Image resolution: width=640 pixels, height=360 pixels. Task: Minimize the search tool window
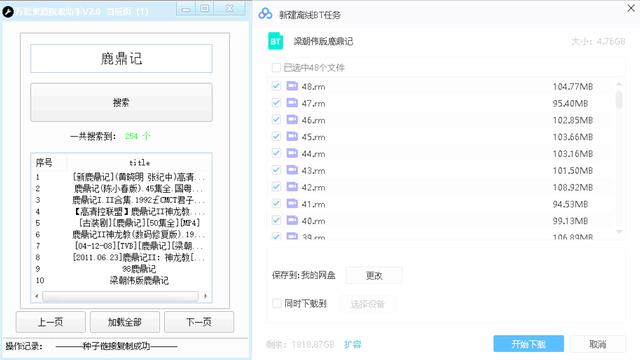point(186,9)
